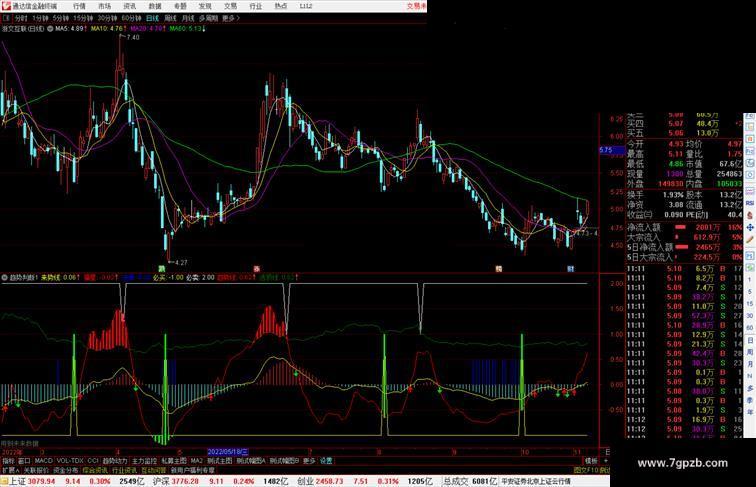The height and width of the screenshot is (487, 756).
Task: Switch to the 15分钟 period
Action: click(83, 18)
